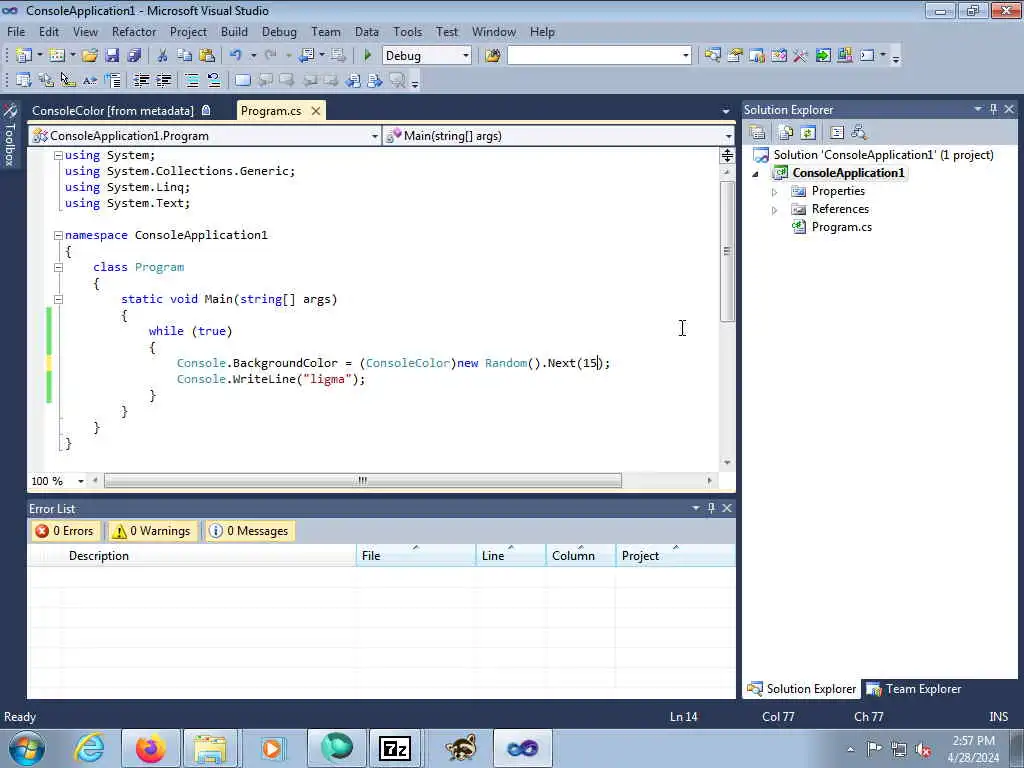Viewport: 1024px width, 768px height.
Task: Collapse the static void Main method block
Action: tap(58, 299)
